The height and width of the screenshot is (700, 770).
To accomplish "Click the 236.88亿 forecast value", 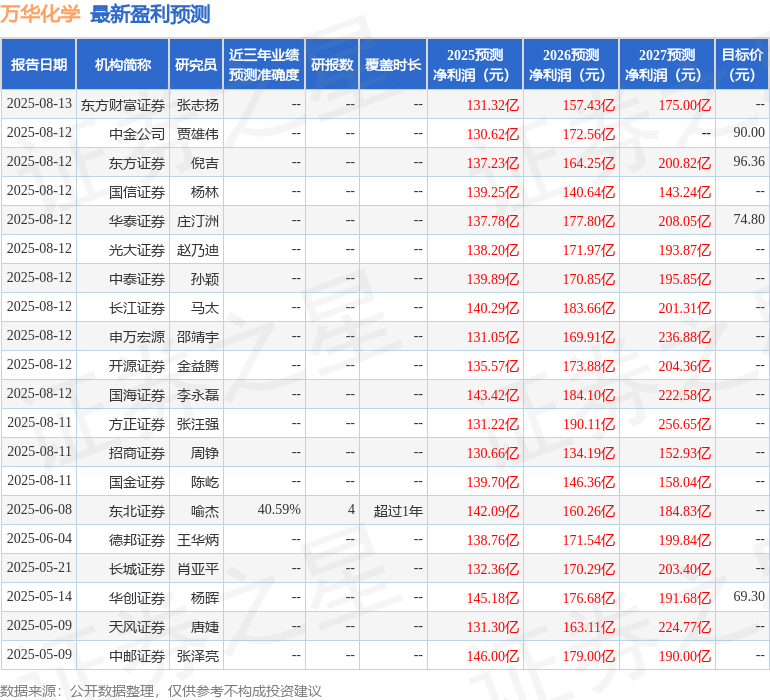I will pos(685,337).
